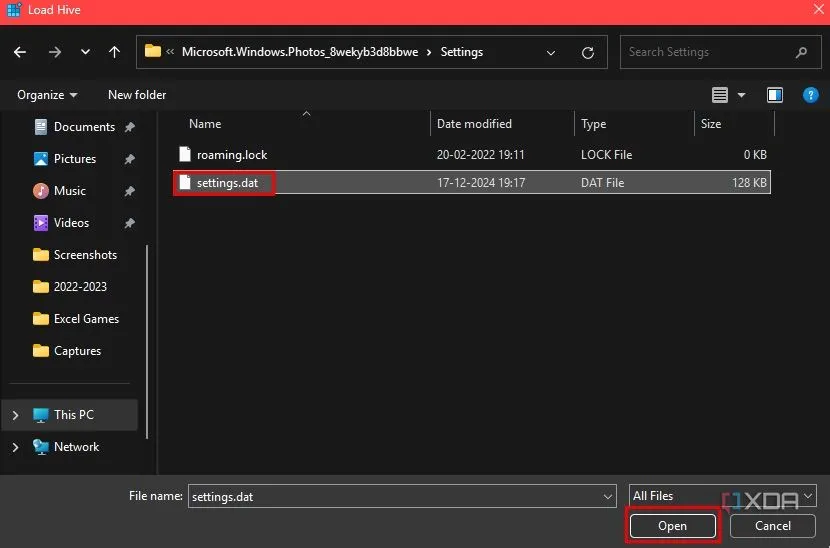This screenshot has height=548, width=830.
Task: Click the 0 KB size cell
Action: pos(755,155)
